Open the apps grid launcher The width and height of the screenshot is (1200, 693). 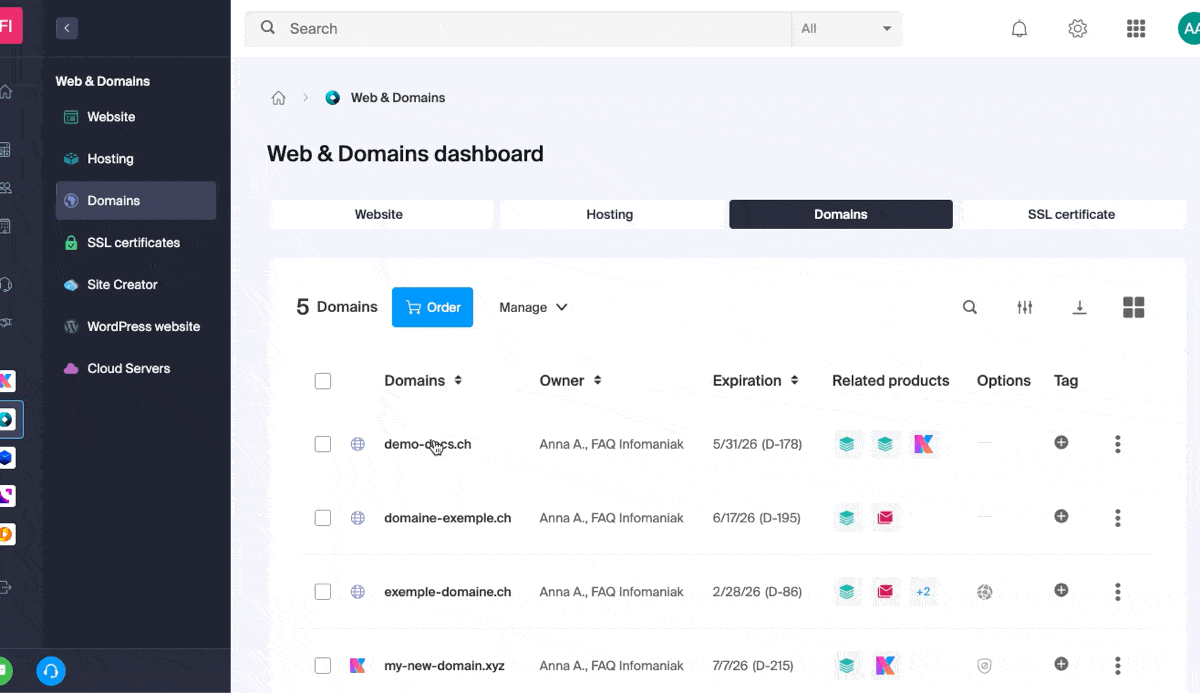[x=1135, y=29]
